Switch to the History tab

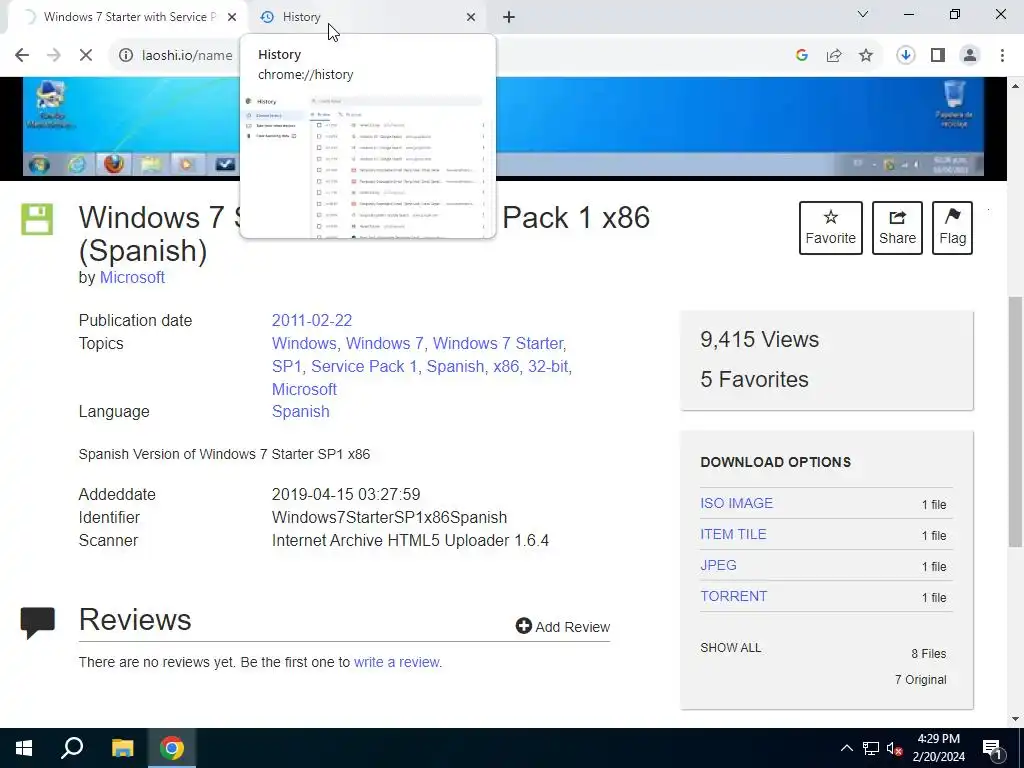click(x=366, y=17)
